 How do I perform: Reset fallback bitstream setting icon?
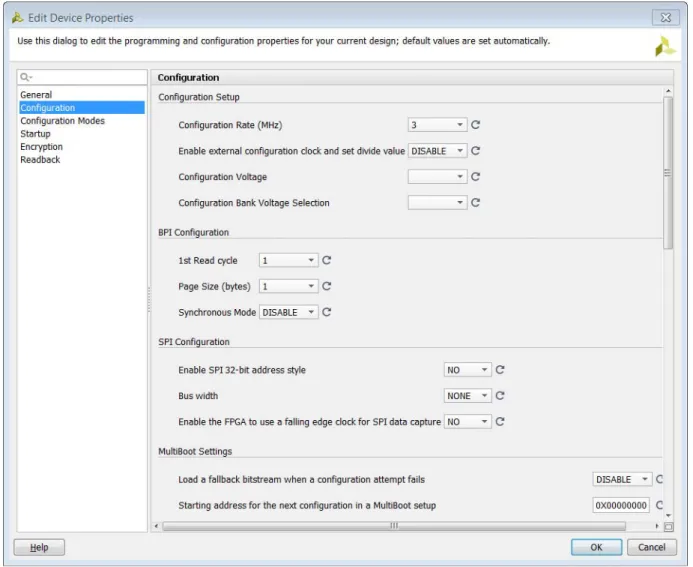[x=659, y=479]
